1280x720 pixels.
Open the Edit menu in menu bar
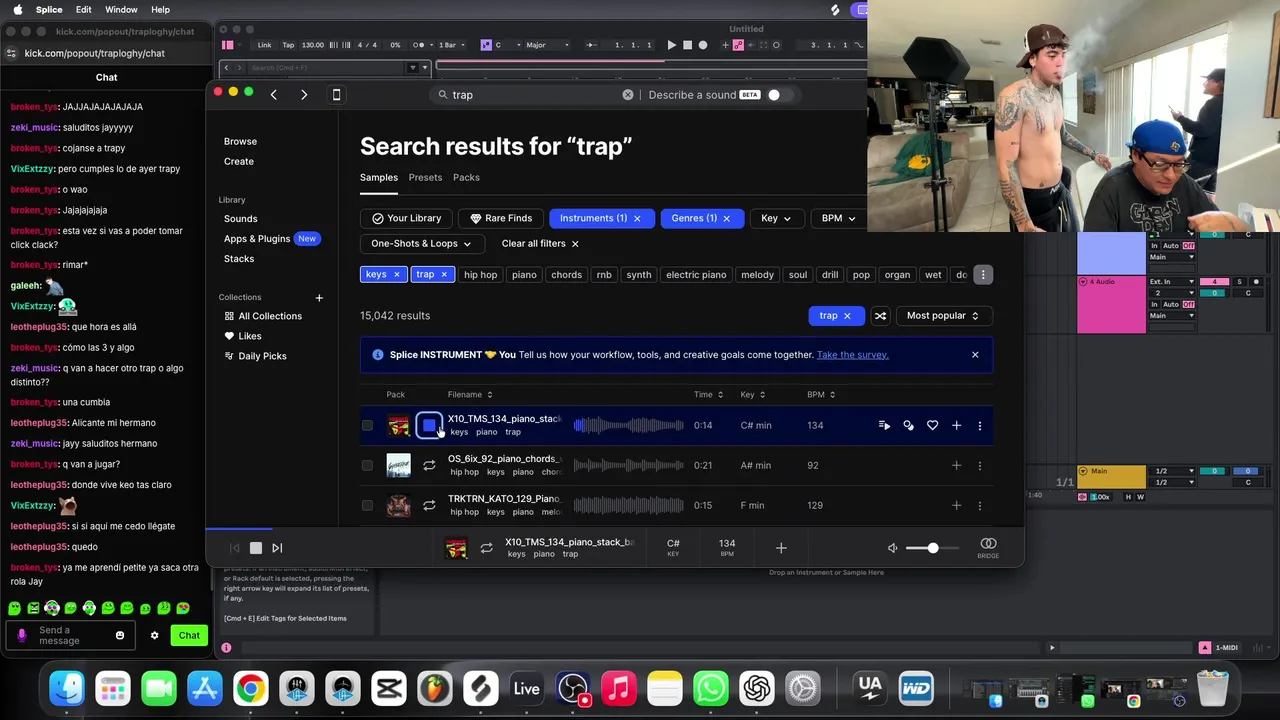tap(84, 9)
